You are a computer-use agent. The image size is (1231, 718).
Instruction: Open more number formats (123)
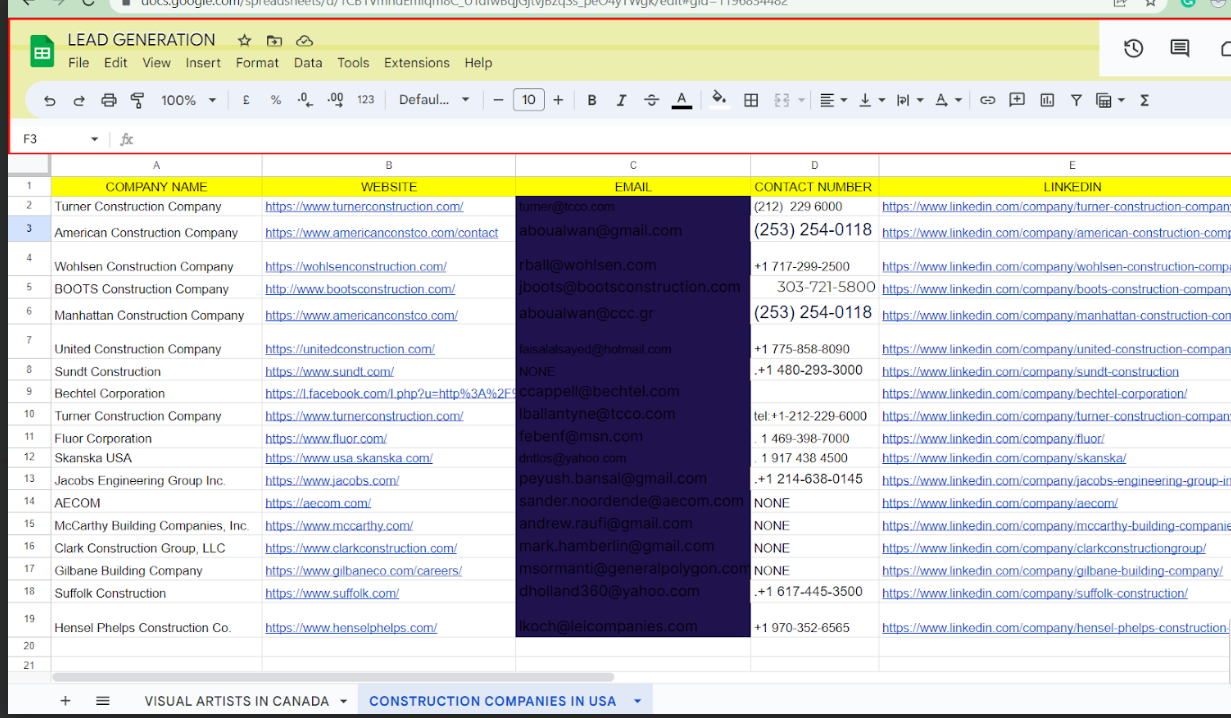pyautogui.click(x=366, y=100)
